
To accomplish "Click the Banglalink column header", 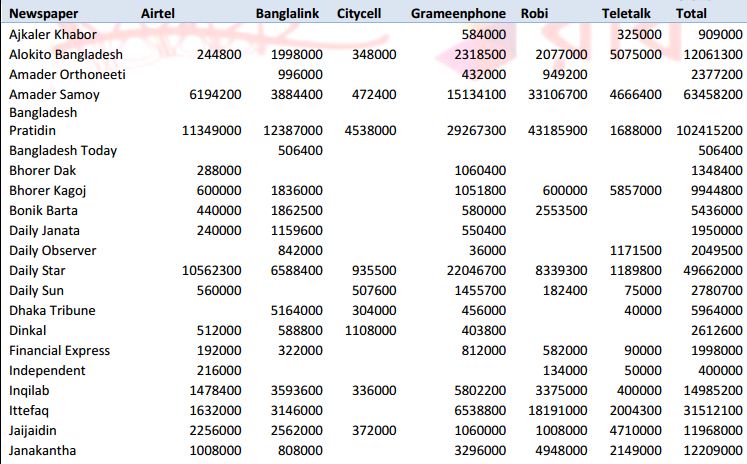I will pyautogui.click(x=288, y=14).
